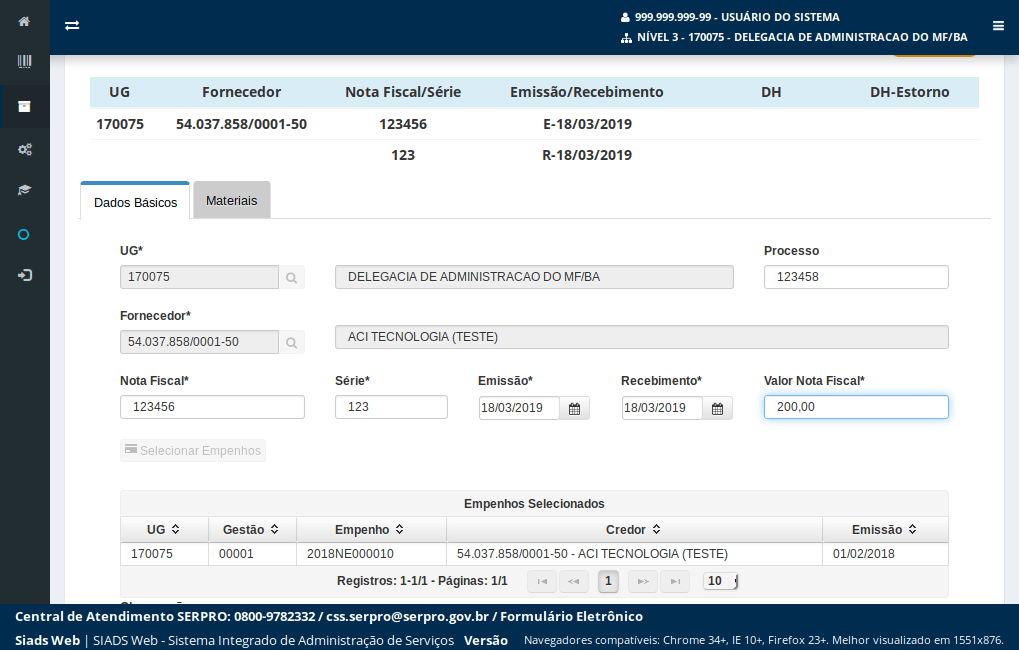The height and width of the screenshot is (650, 1019).
Task: Click Registros: 1-1/1 - Páginas: 1/1 text
Action: pos(422,581)
